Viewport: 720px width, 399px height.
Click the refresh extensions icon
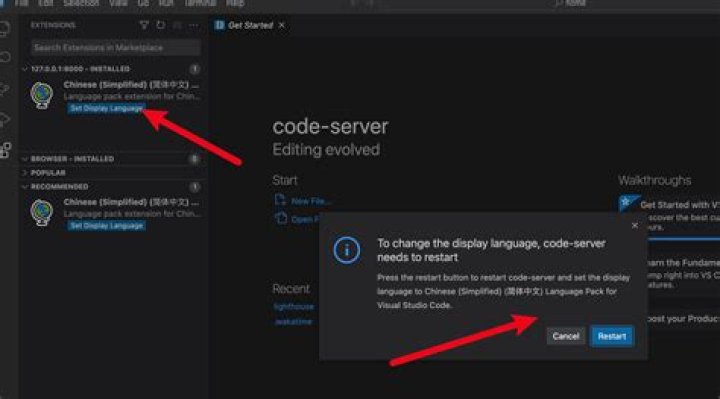tap(160, 25)
